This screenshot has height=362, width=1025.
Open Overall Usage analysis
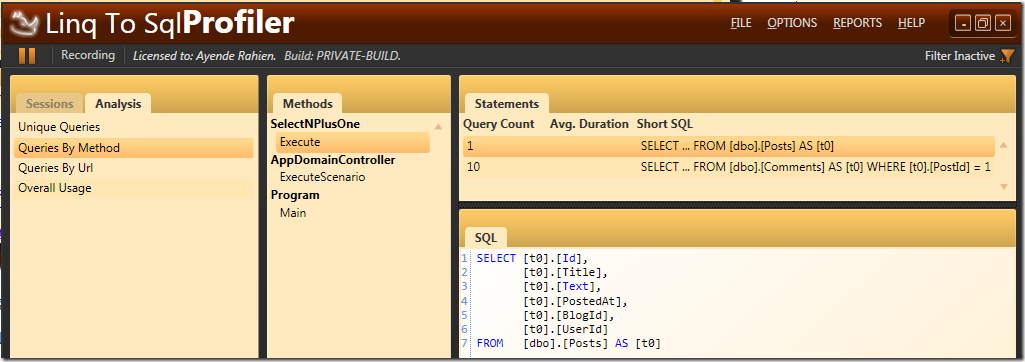[x=133, y=188]
